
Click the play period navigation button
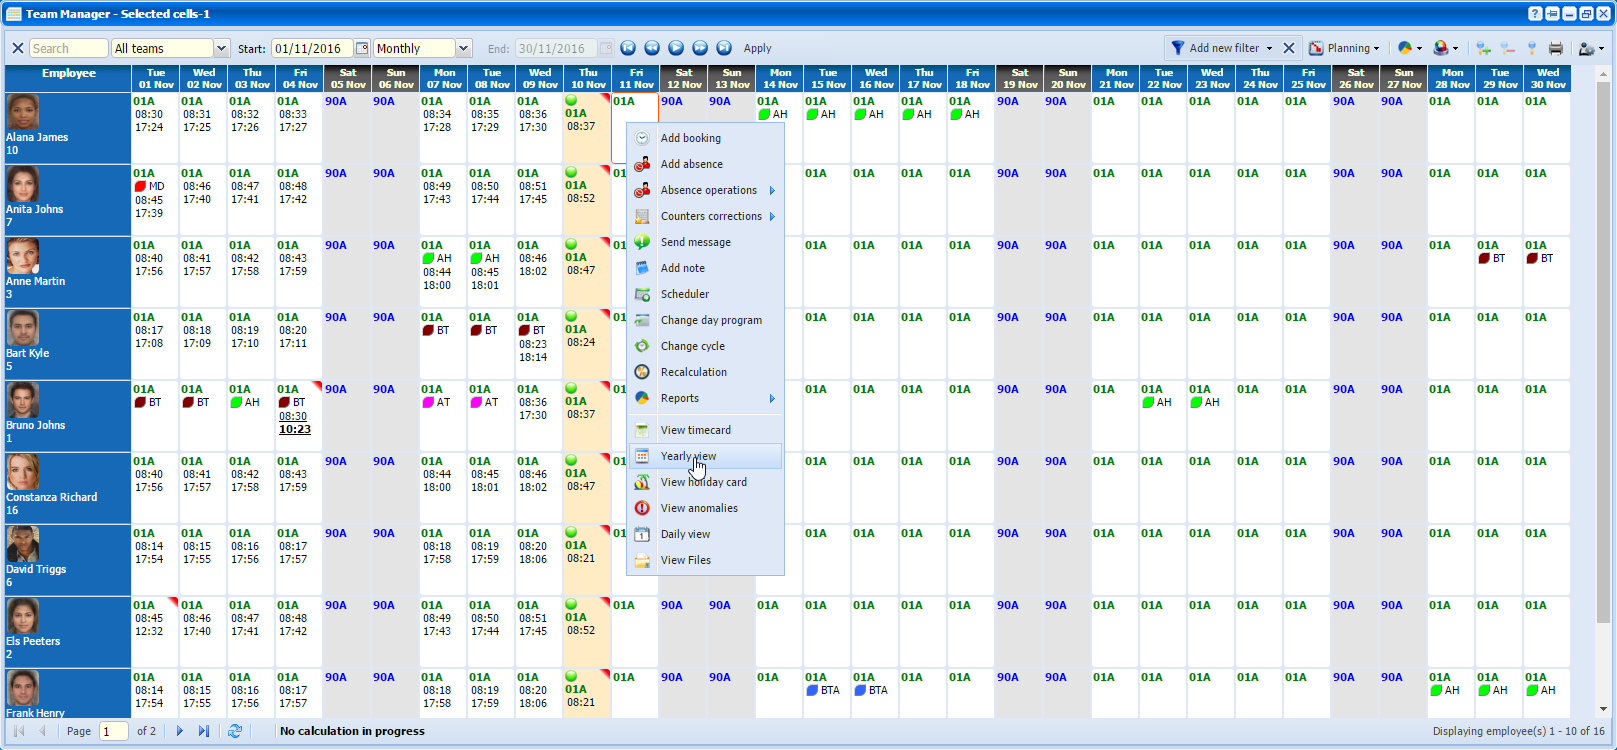tap(676, 48)
